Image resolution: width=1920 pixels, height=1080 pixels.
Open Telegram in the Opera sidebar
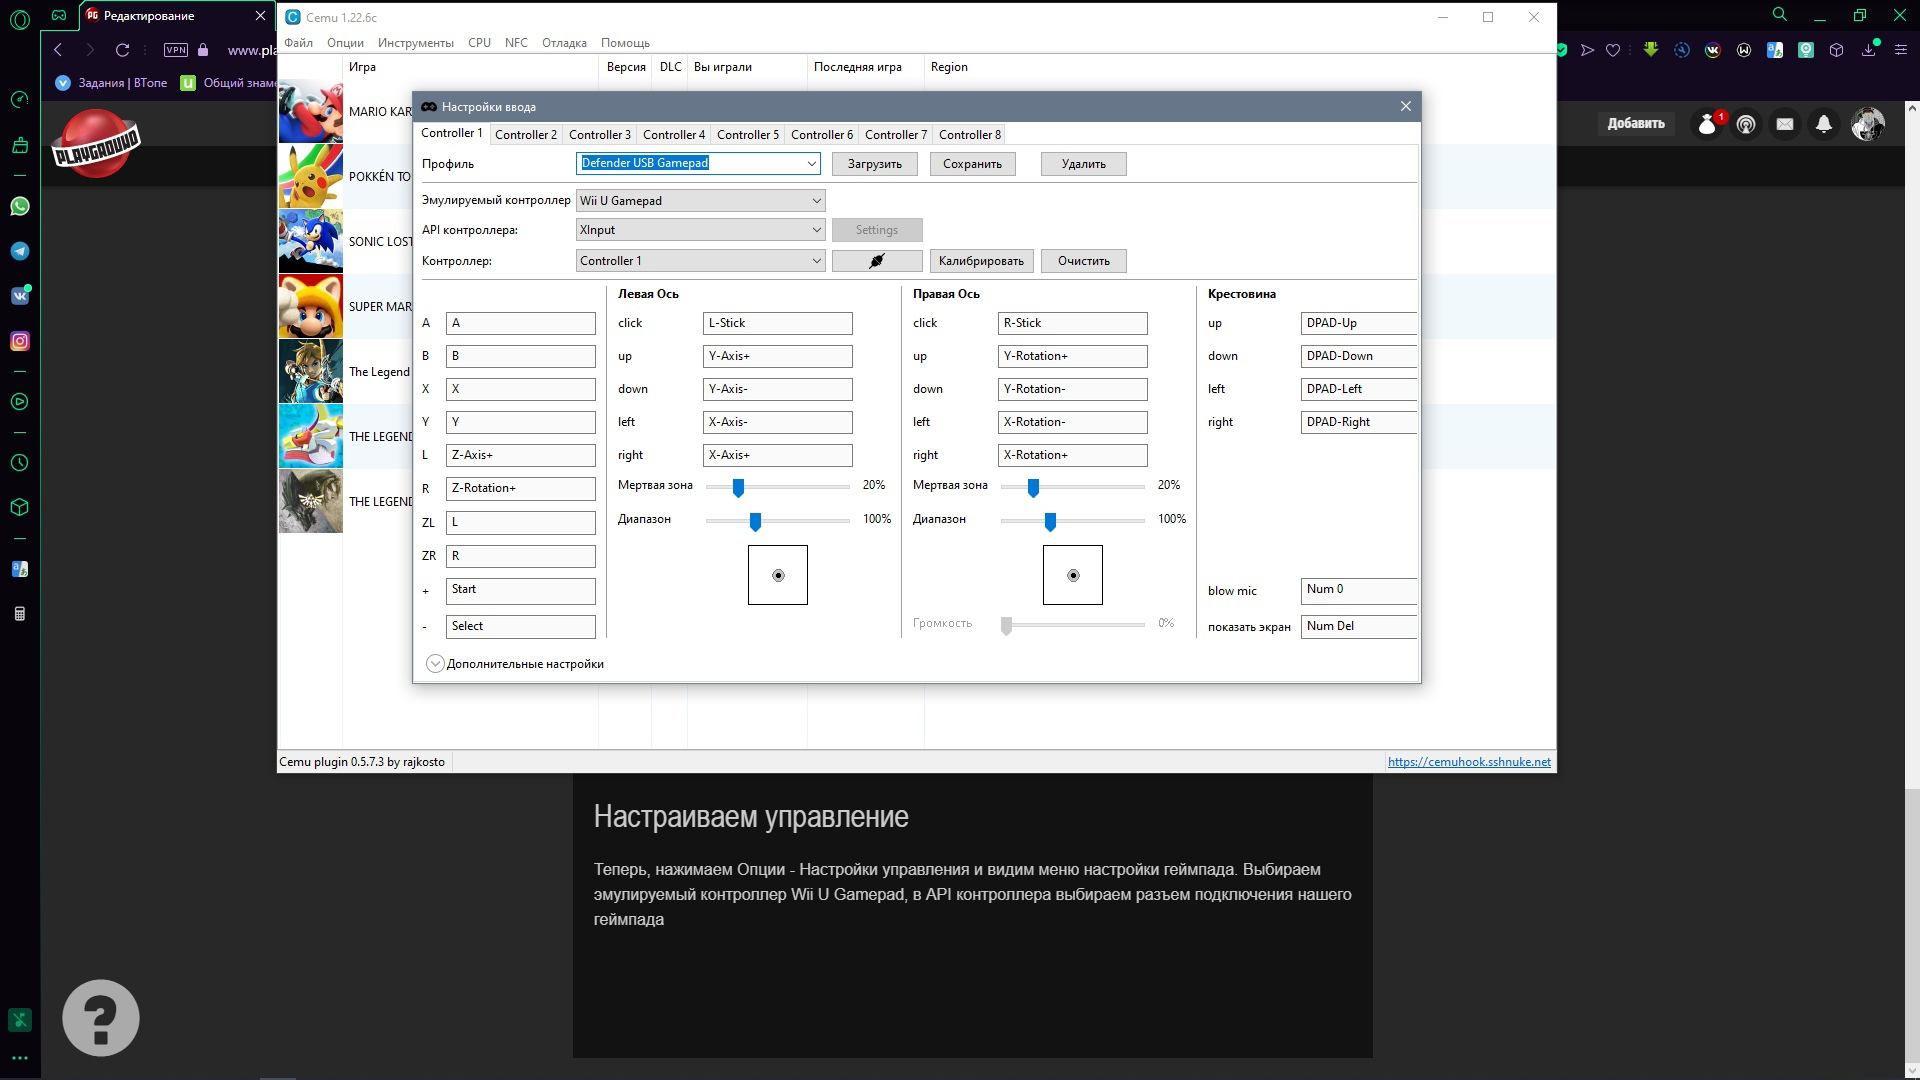19,251
